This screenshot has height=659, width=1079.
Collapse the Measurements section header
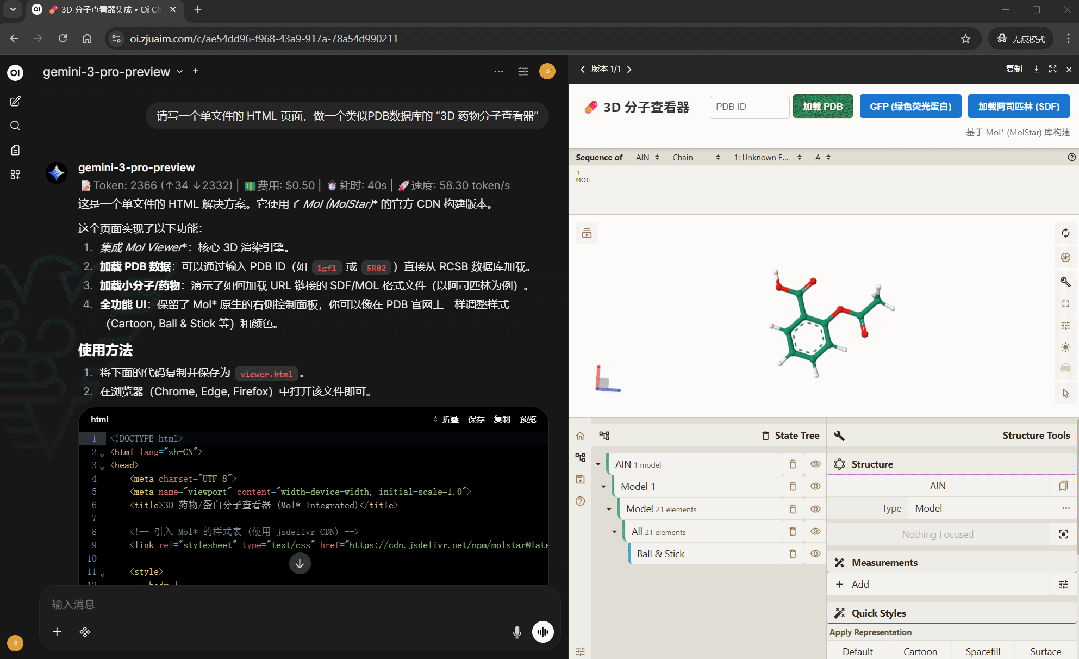click(x=951, y=563)
